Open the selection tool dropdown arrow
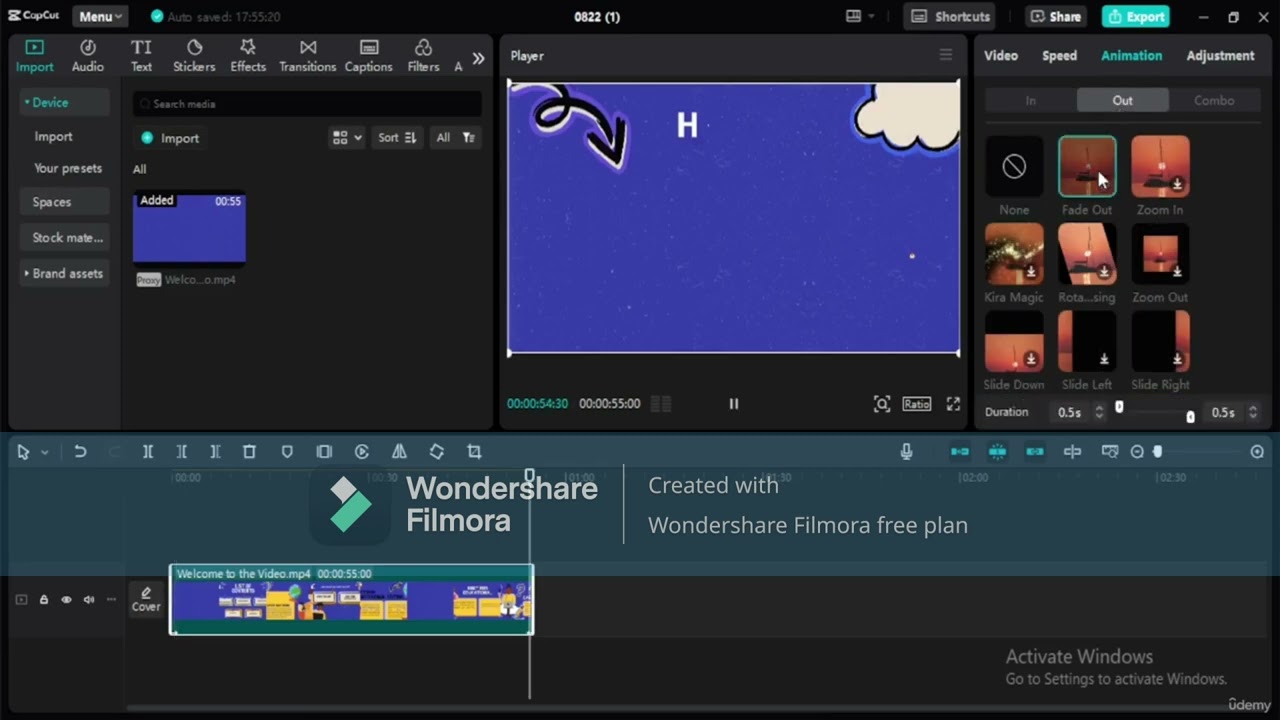The height and width of the screenshot is (720, 1280). click(44, 453)
